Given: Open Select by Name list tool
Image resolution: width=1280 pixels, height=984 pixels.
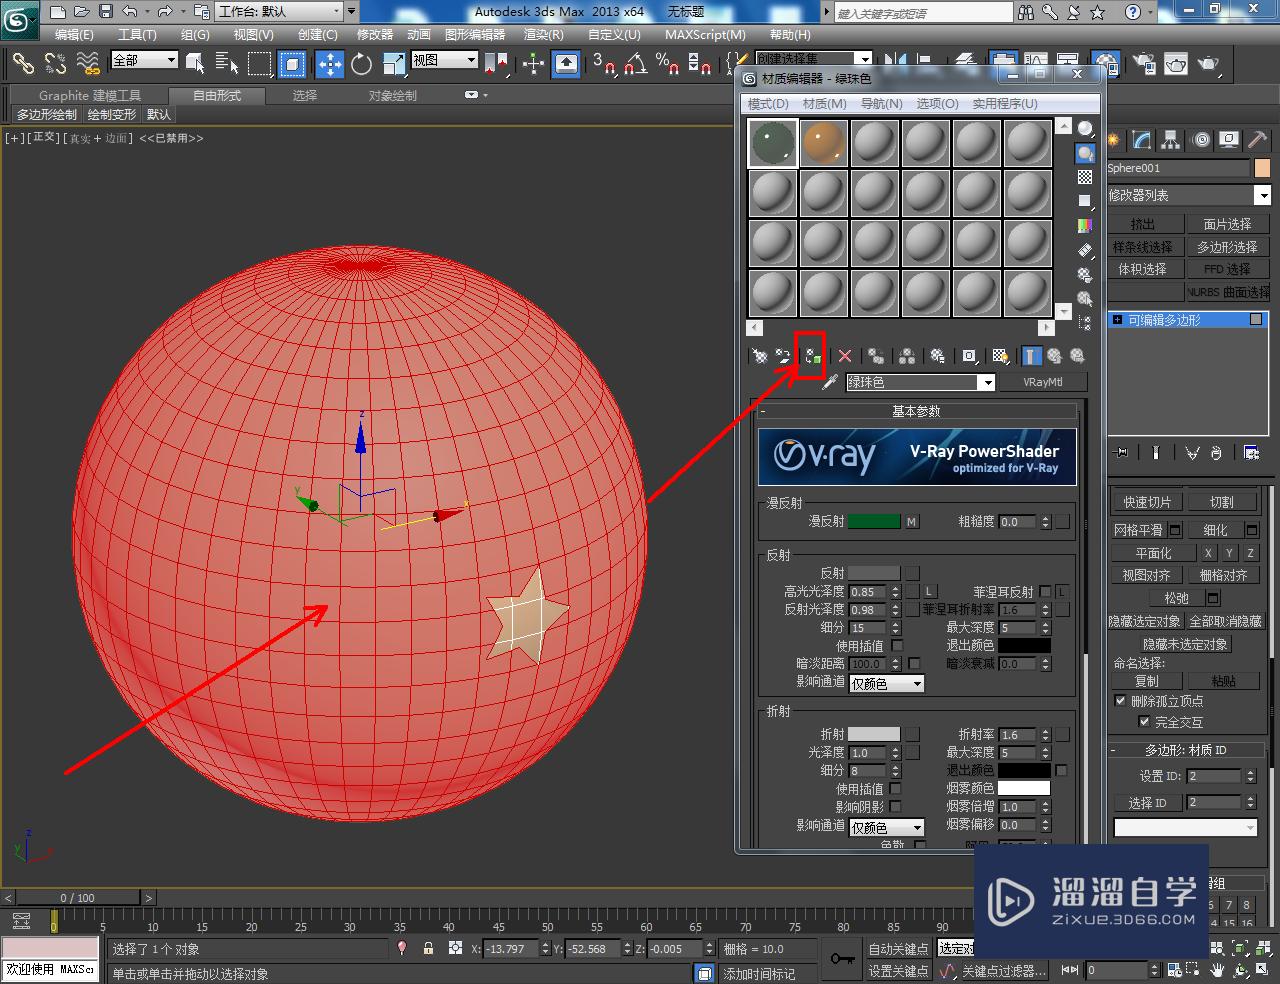Looking at the screenshot, I should (227, 64).
